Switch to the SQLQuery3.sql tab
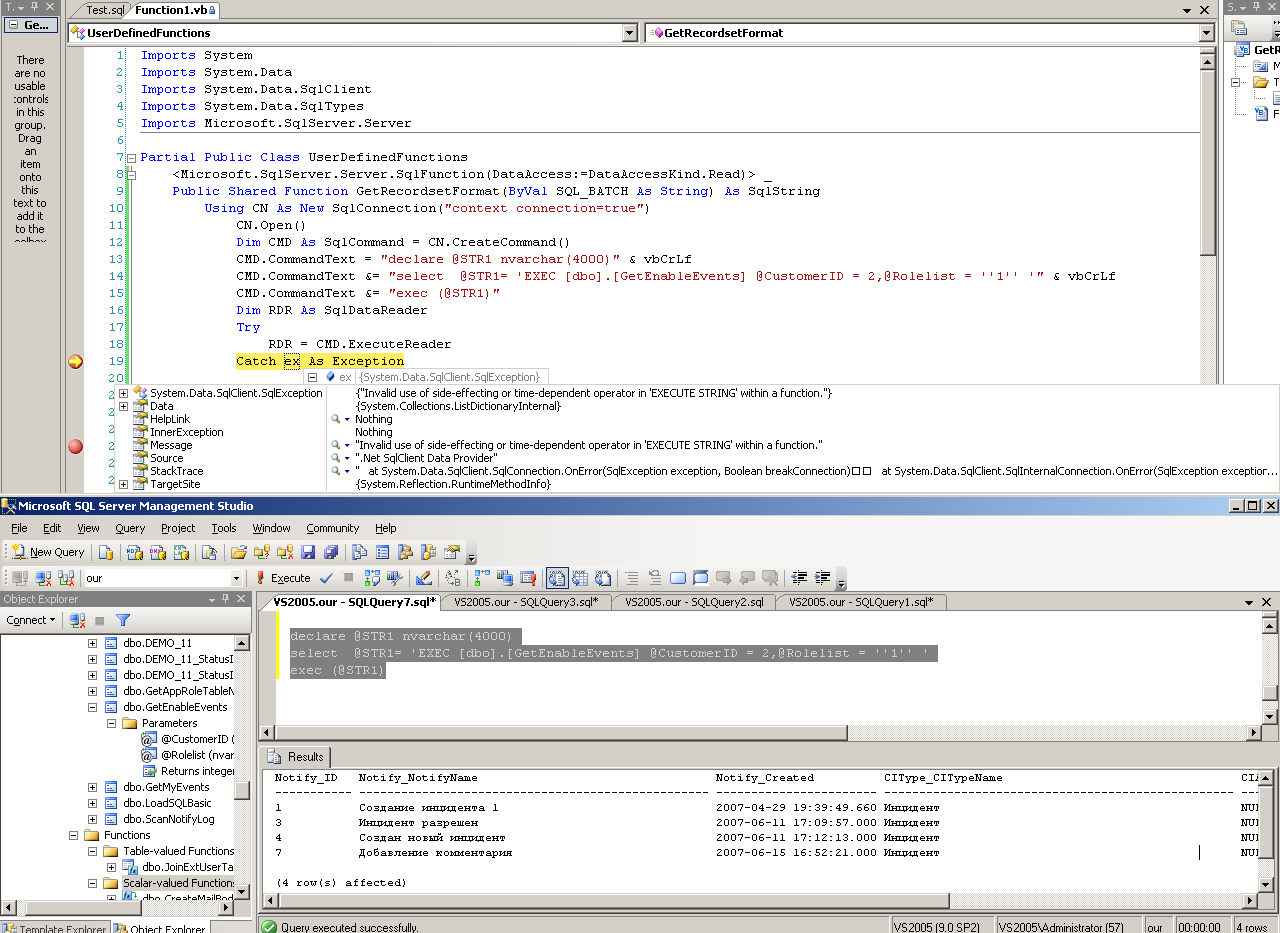 [x=525, y=602]
